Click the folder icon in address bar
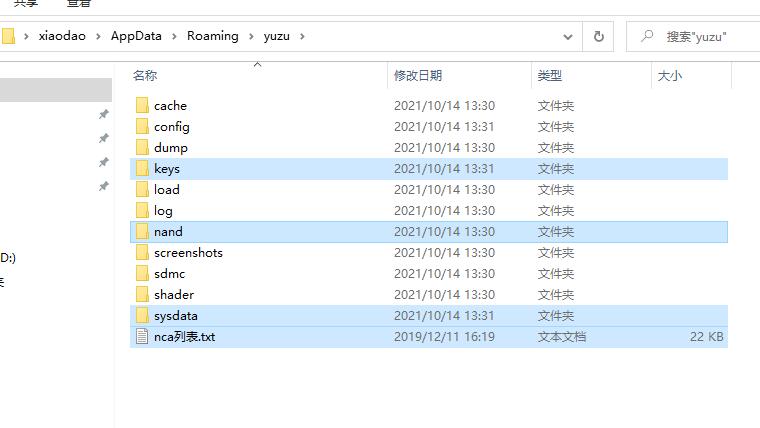Screen dimensions: 760x428 [x=8, y=36]
